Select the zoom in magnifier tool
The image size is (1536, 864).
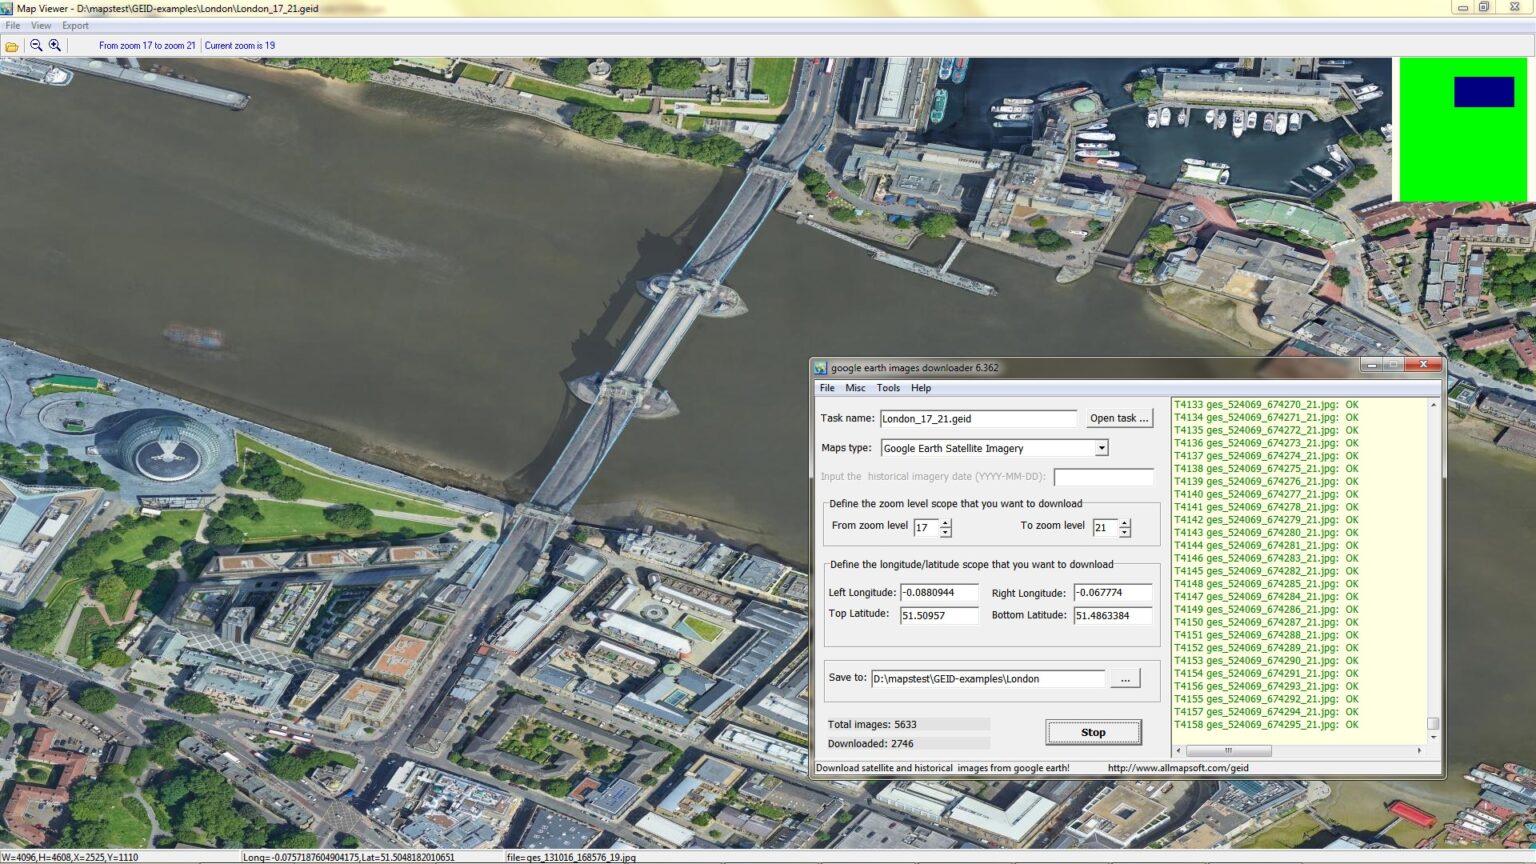coord(56,45)
